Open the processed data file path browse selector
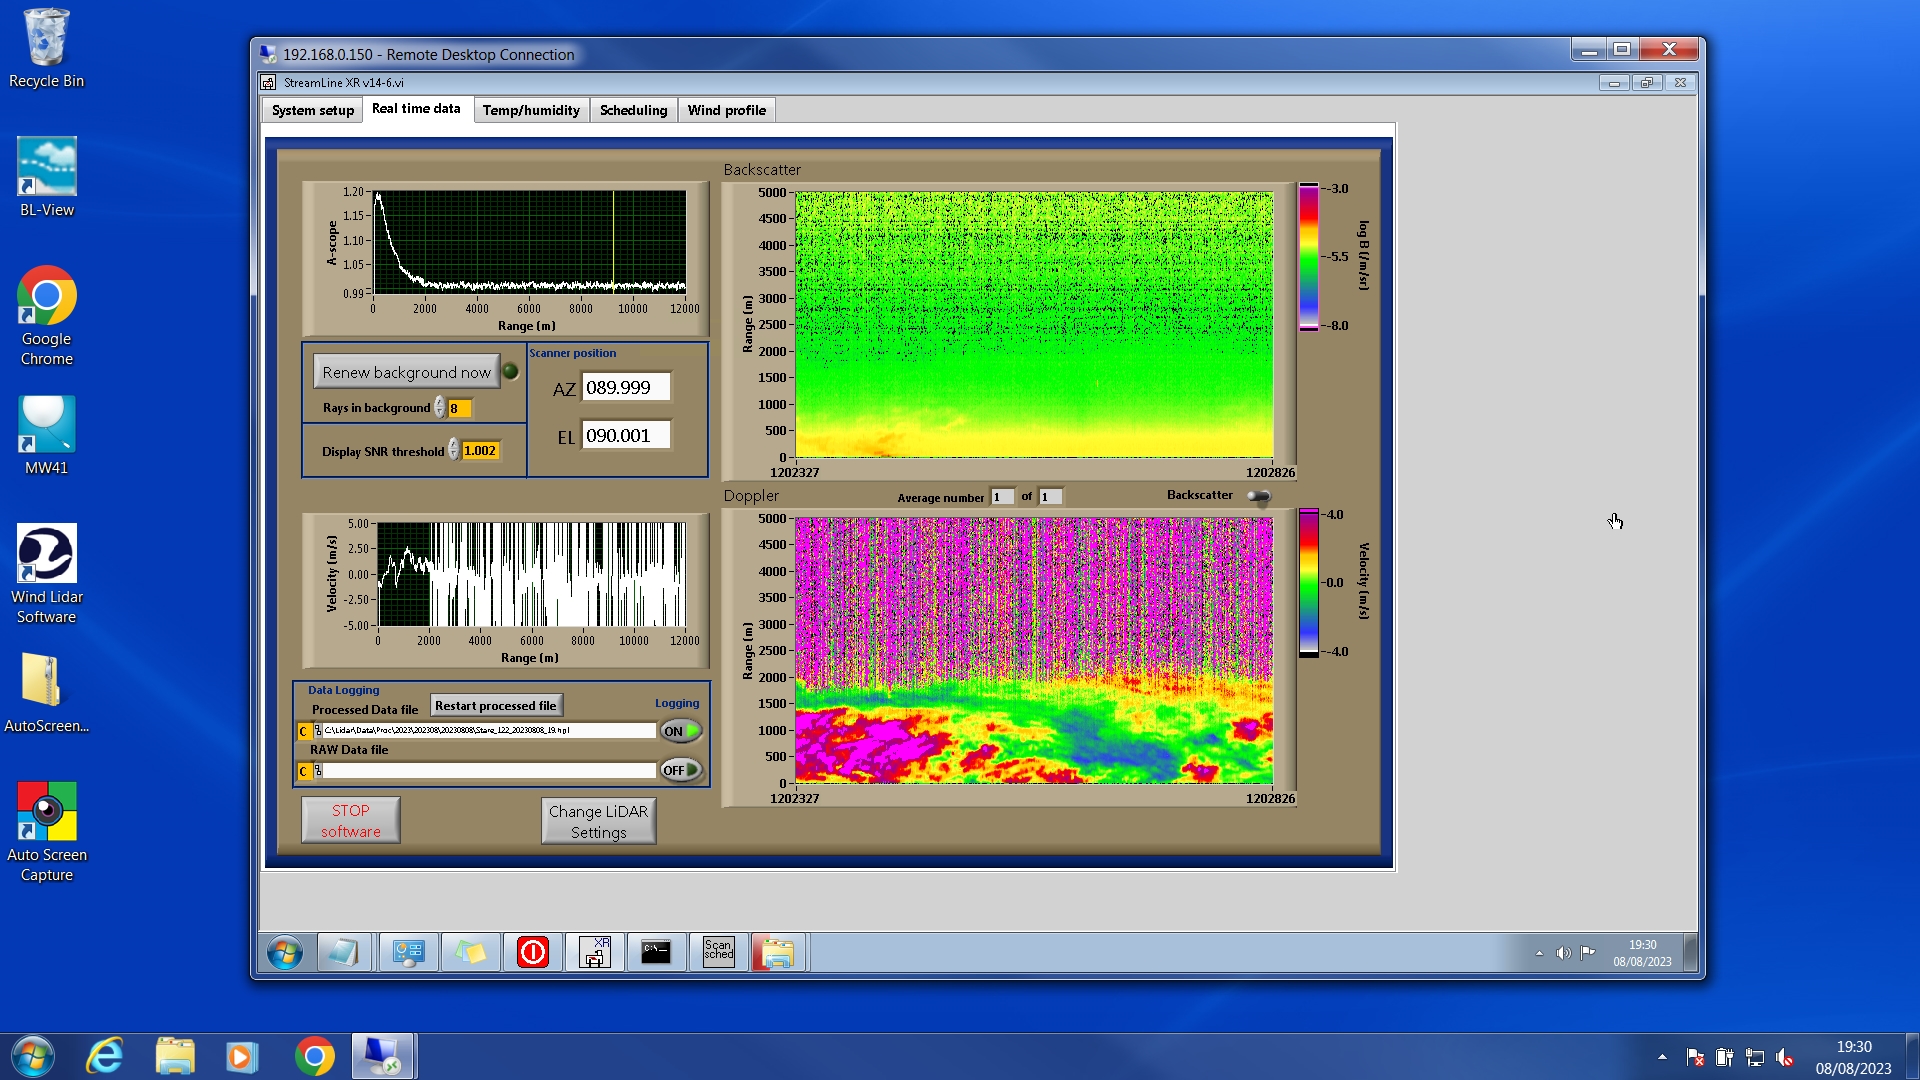 click(x=318, y=731)
